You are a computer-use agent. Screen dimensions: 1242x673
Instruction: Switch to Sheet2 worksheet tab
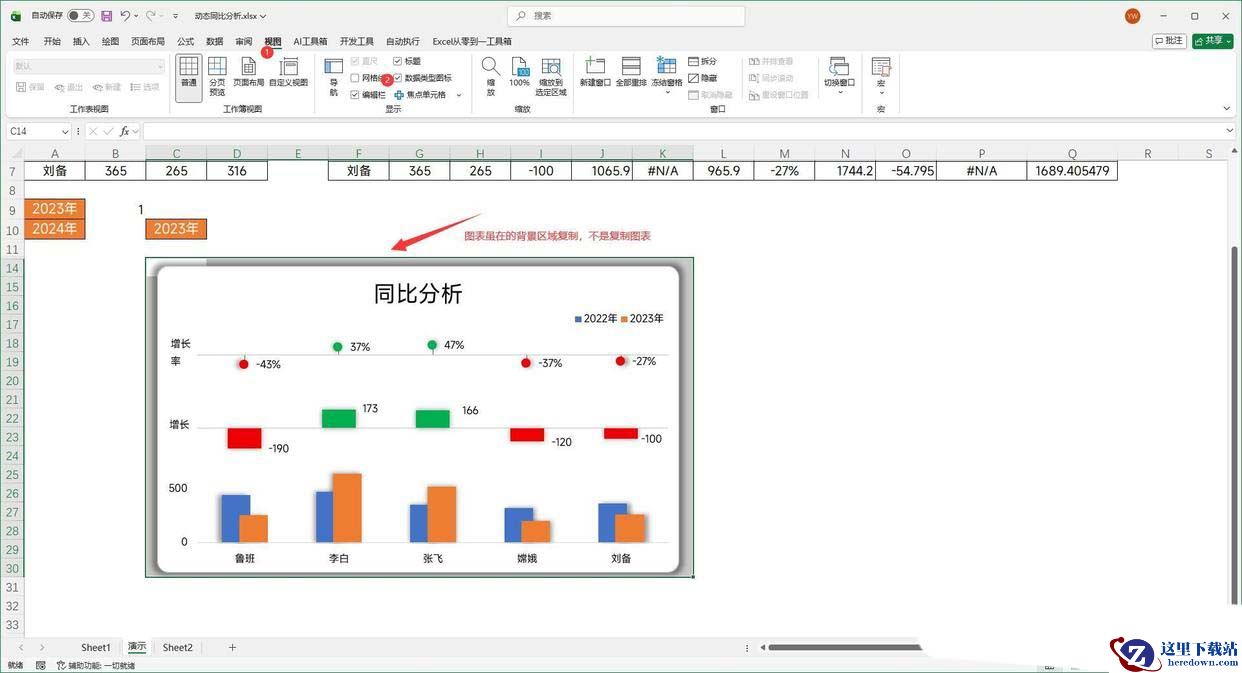click(x=177, y=648)
